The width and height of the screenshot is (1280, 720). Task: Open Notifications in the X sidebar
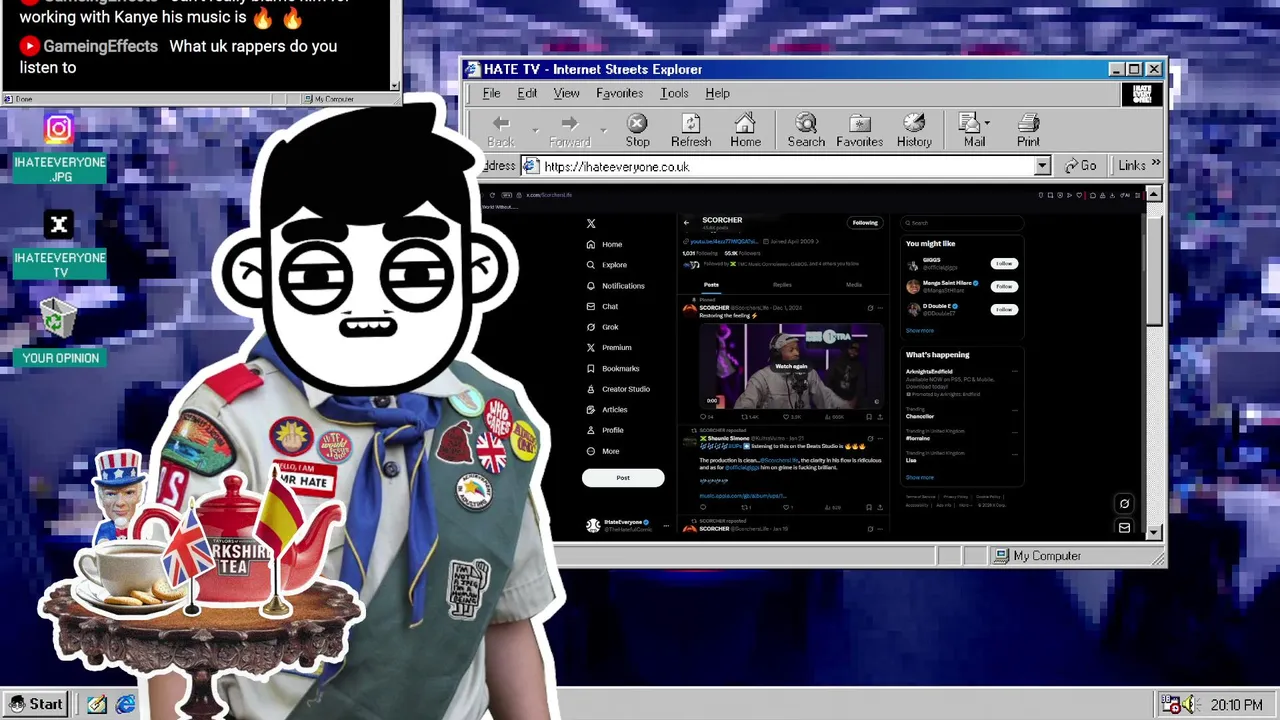pos(615,286)
